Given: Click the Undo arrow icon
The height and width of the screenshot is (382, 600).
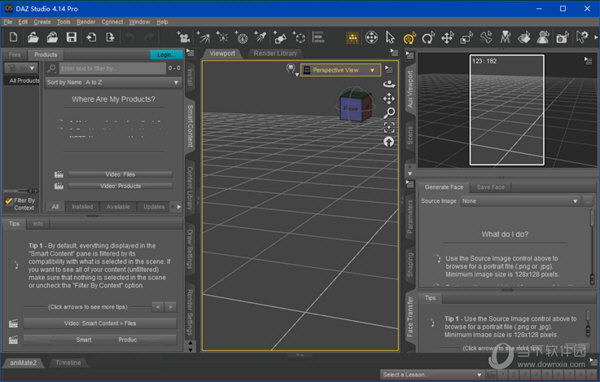Looking at the screenshot, I should [130, 38].
